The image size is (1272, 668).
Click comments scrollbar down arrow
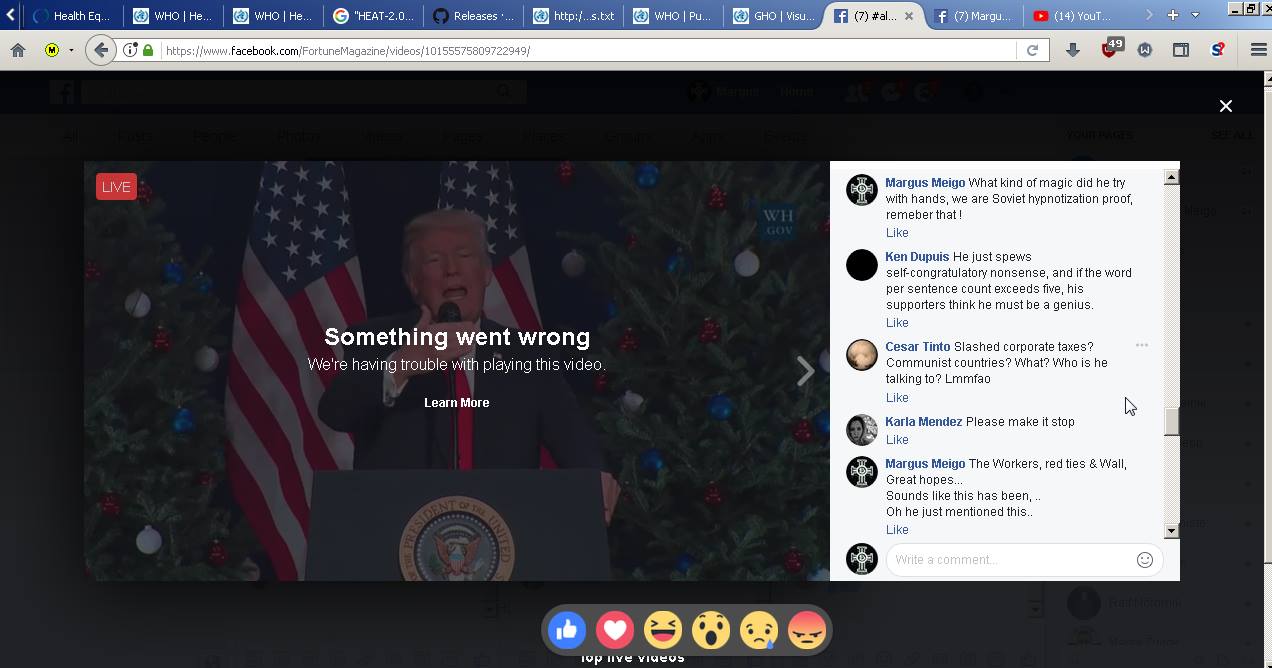click(x=1171, y=531)
